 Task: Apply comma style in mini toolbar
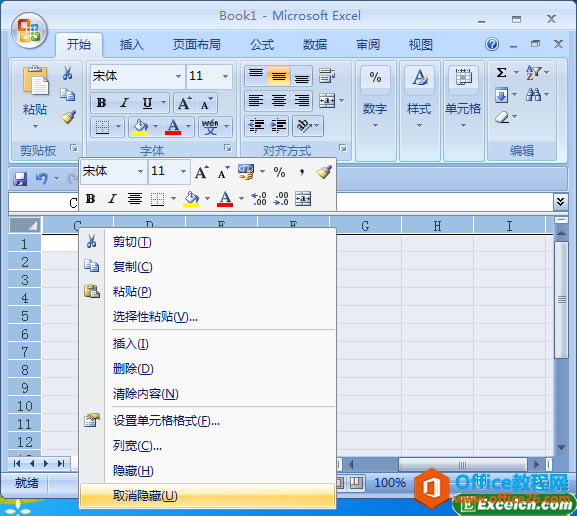coord(302,172)
